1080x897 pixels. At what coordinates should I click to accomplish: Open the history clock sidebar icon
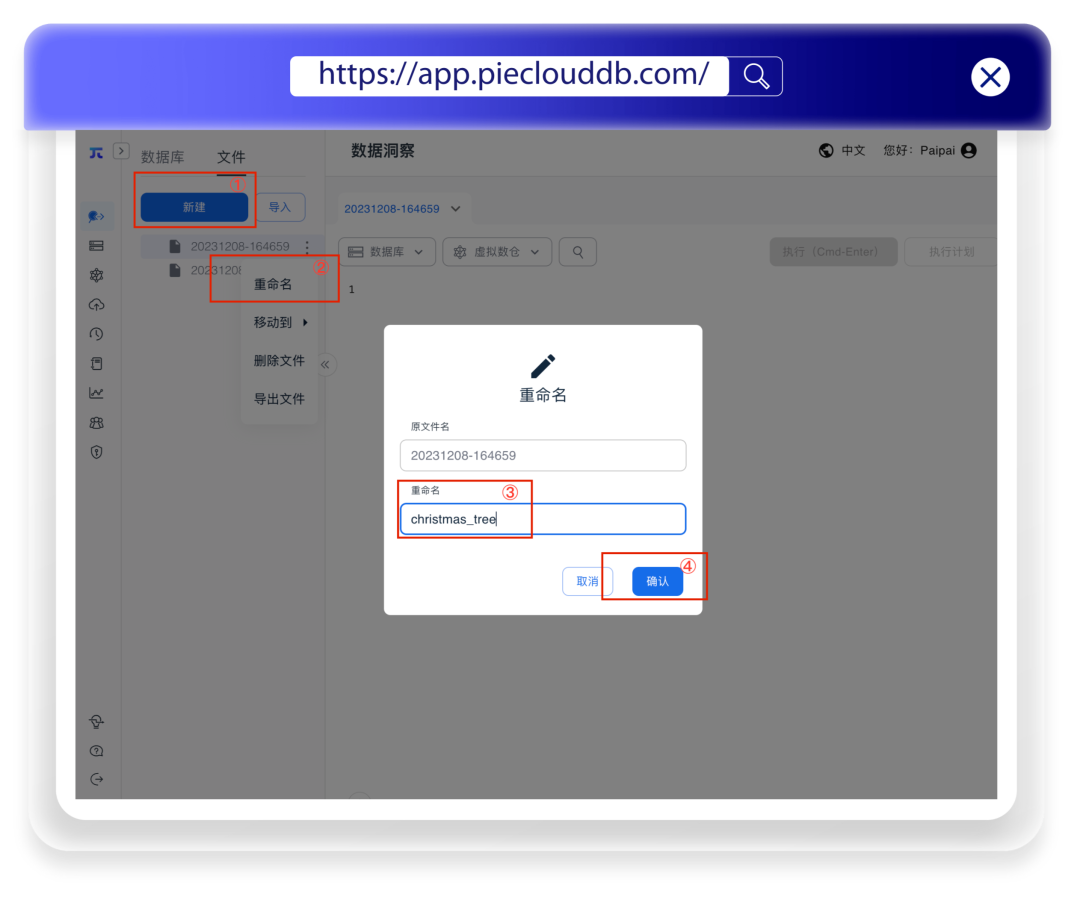coord(96,334)
